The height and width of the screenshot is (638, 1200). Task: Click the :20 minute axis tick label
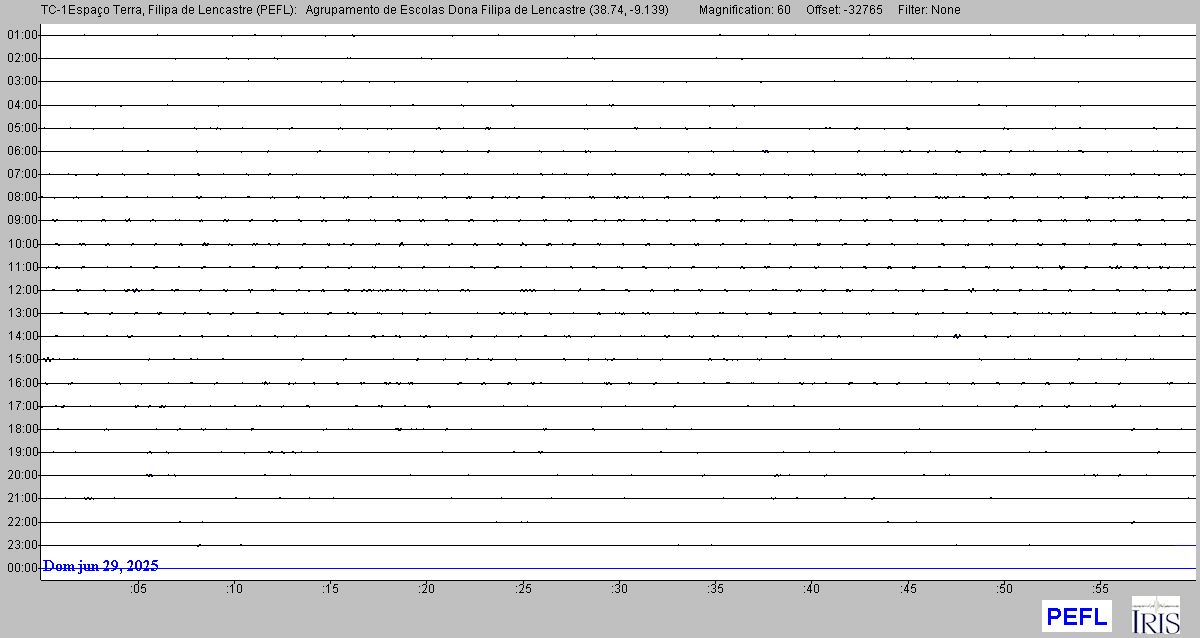427,589
